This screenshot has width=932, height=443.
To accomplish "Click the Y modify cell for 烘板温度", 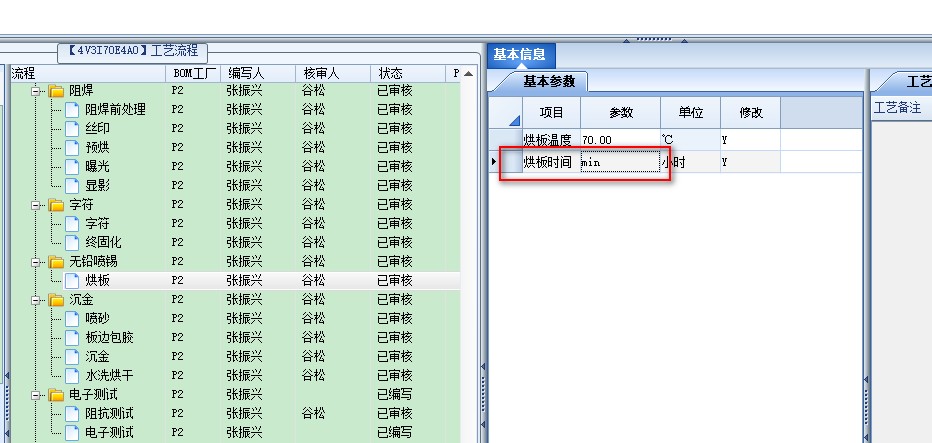I will (x=751, y=140).
